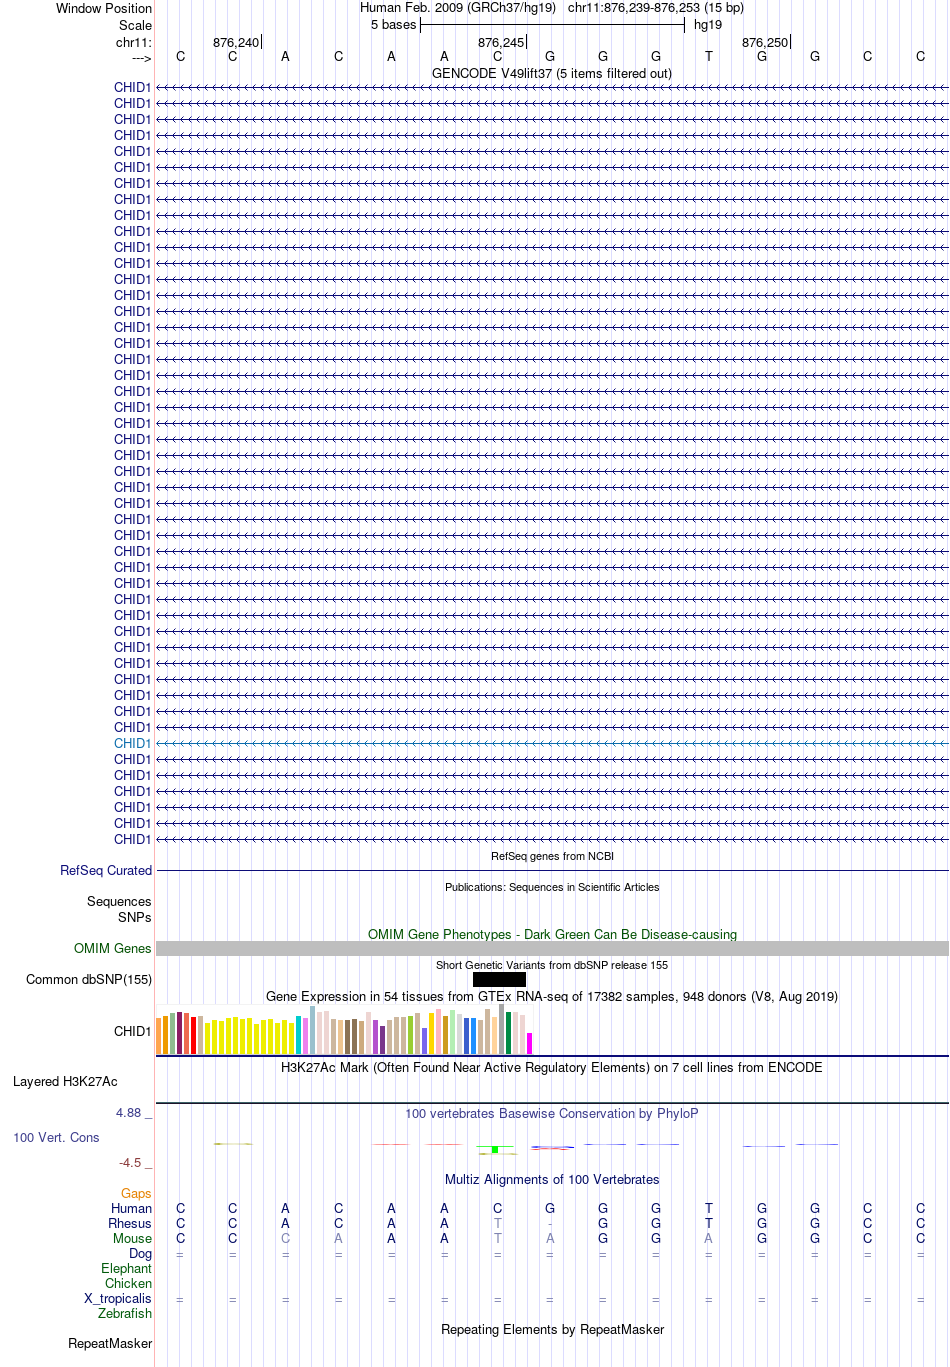Select the light-blue highlighted CHID1 transcript label

pyautogui.click(x=132, y=743)
